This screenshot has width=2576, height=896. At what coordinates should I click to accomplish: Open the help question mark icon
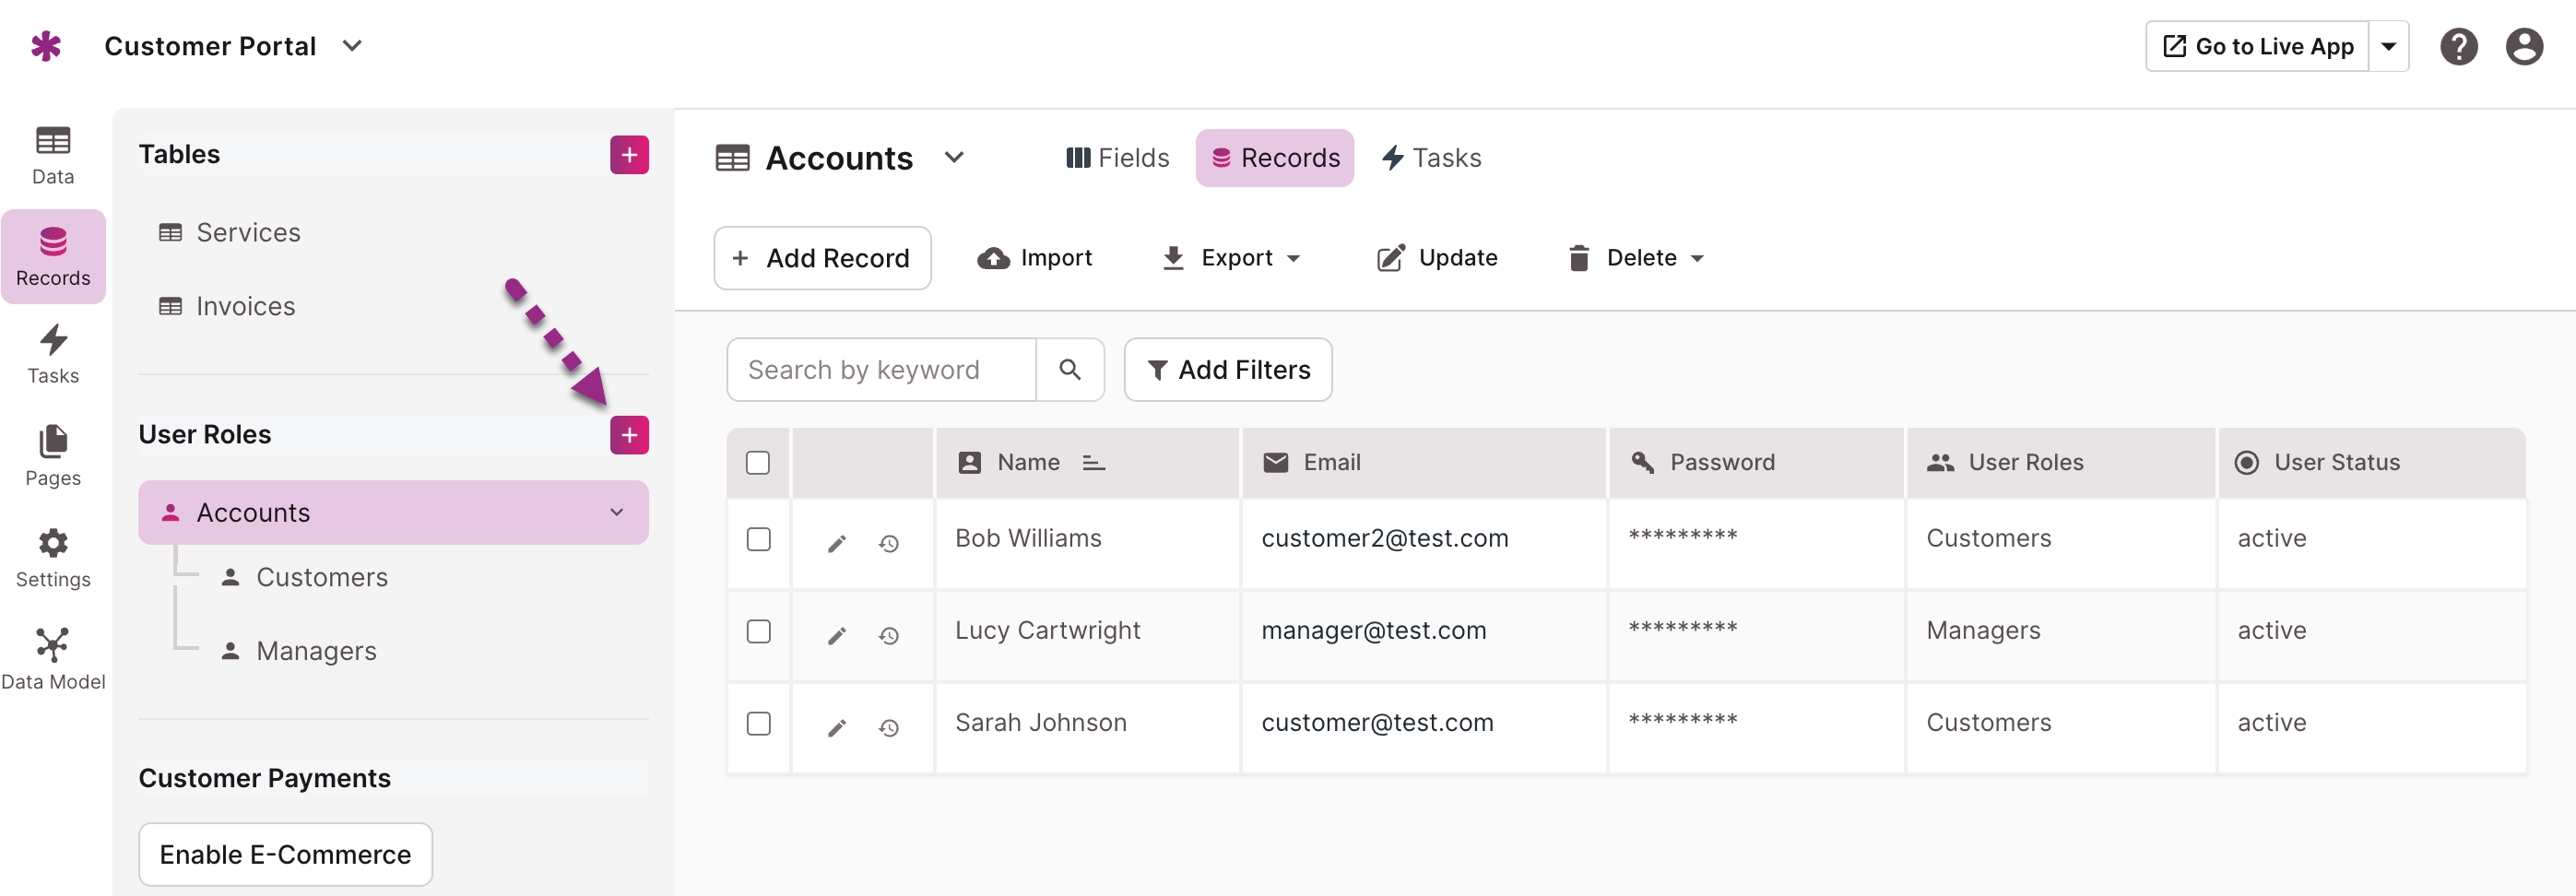coord(2458,46)
